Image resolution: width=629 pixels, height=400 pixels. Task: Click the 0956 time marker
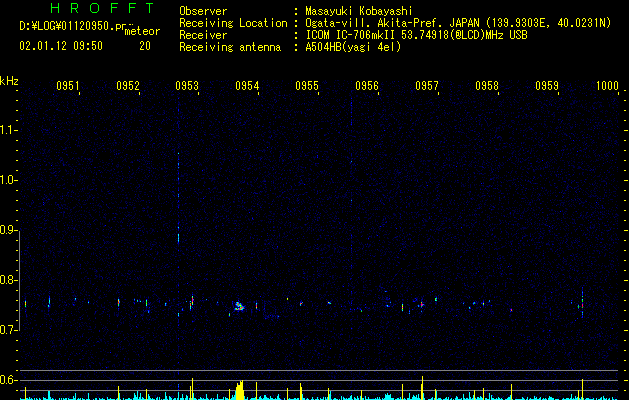pos(367,85)
